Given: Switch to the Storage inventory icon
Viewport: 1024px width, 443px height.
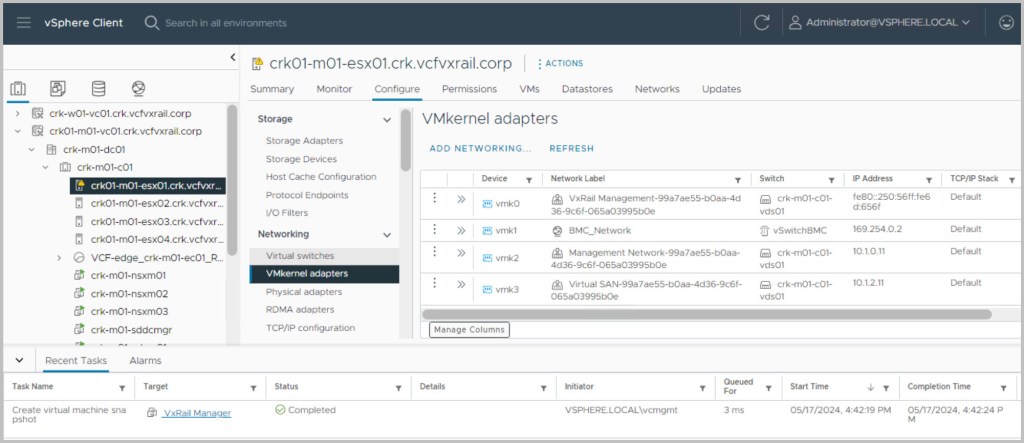Looking at the screenshot, I should [98, 88].
